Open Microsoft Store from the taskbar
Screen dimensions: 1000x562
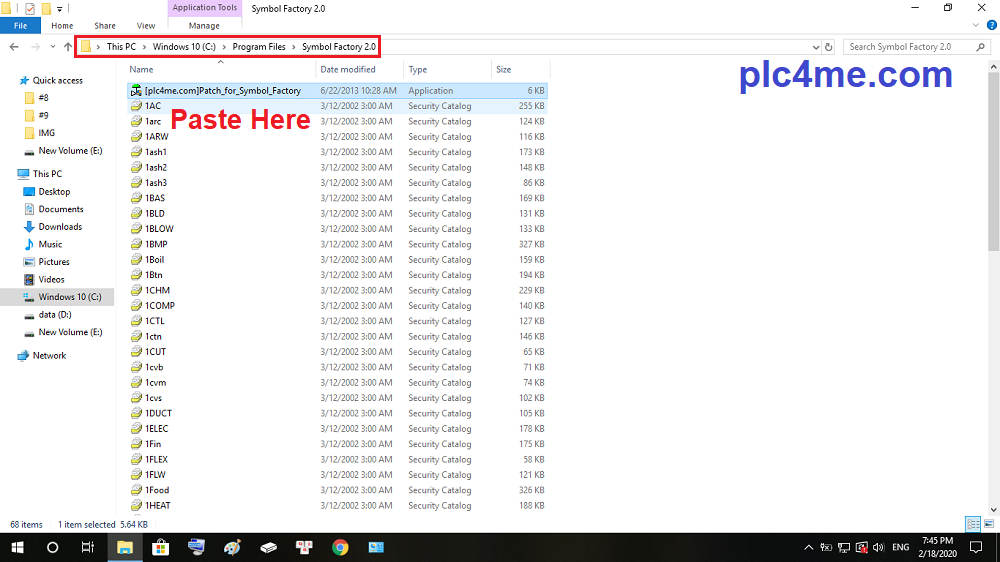click(x=160, y=547)
